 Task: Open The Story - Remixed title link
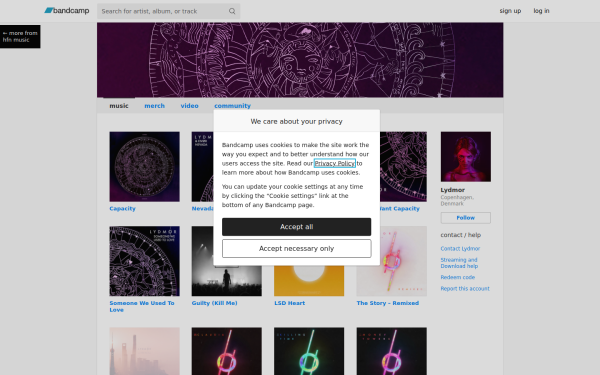(388, 303)
